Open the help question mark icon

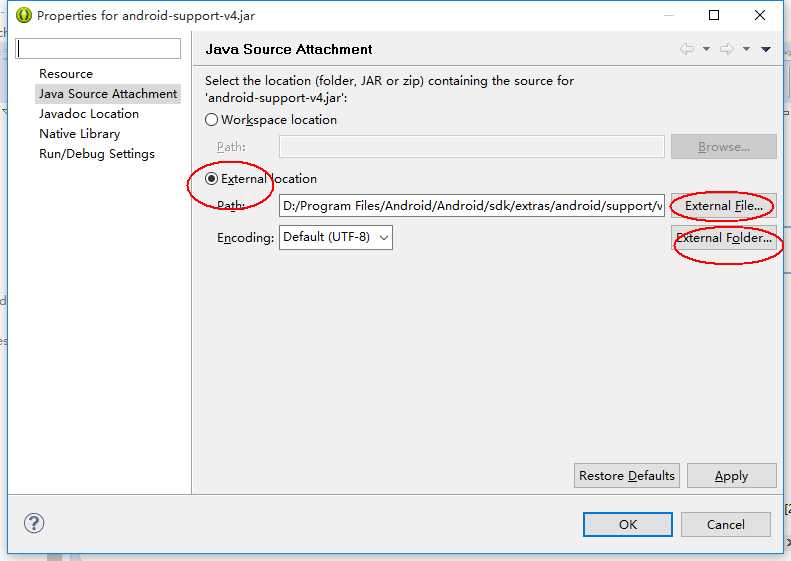[x=34, y=523]
